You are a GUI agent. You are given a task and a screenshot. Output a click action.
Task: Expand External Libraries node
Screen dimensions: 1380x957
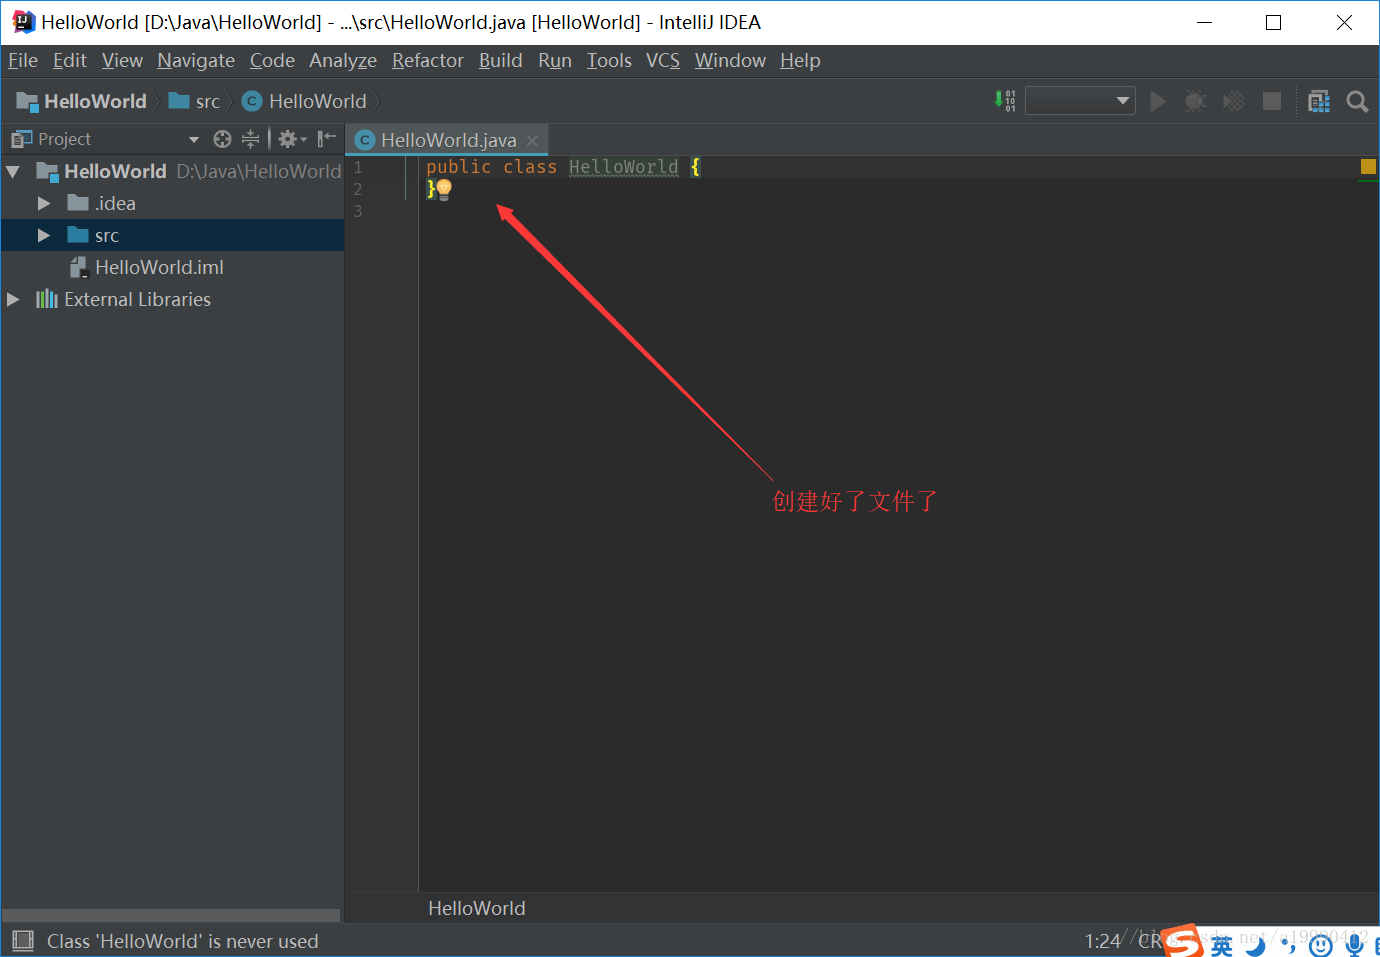(x=13, y=300)
